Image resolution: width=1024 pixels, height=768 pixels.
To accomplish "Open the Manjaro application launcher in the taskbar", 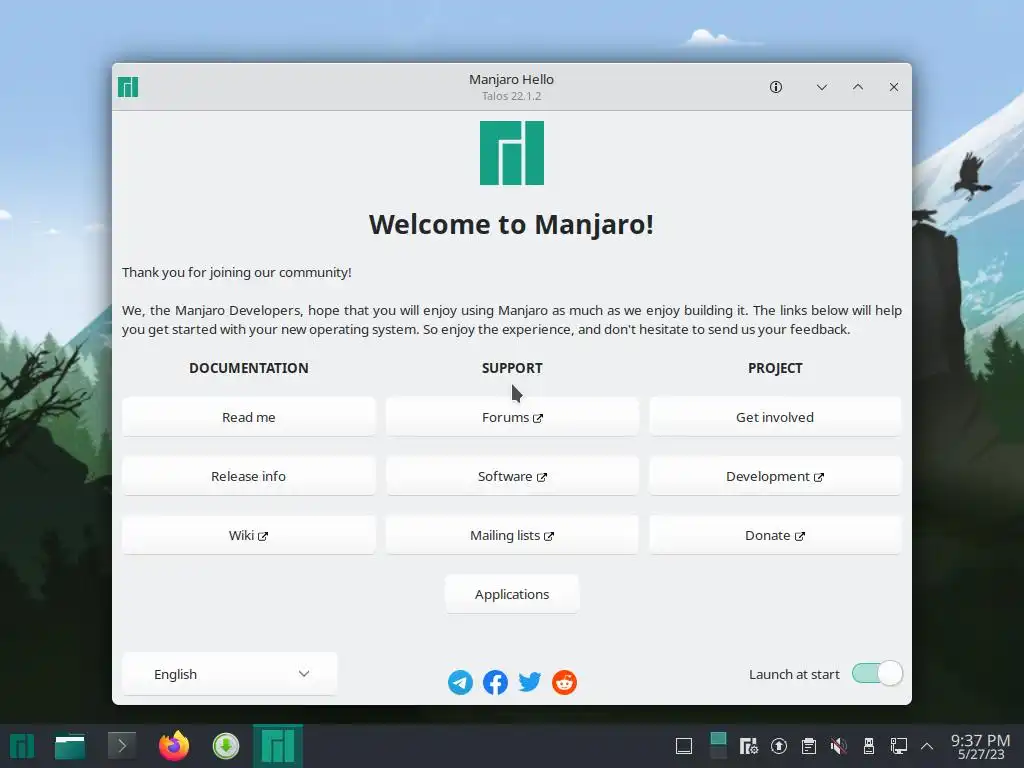I will [22, 746].
